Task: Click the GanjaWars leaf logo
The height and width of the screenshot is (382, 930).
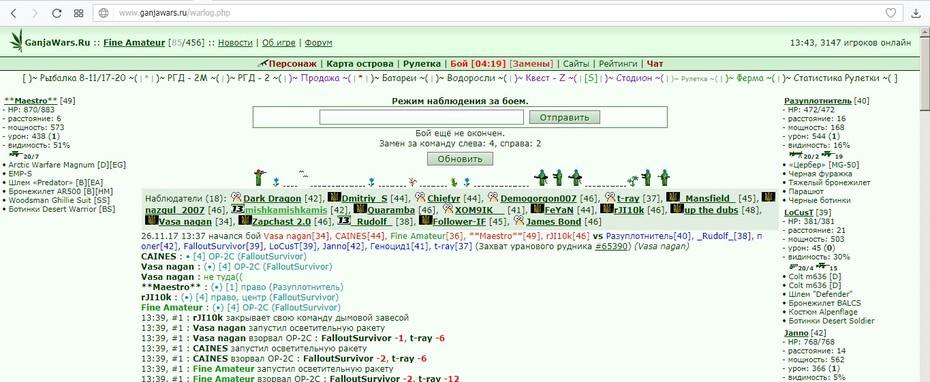Action: click(x=16, y=40)
